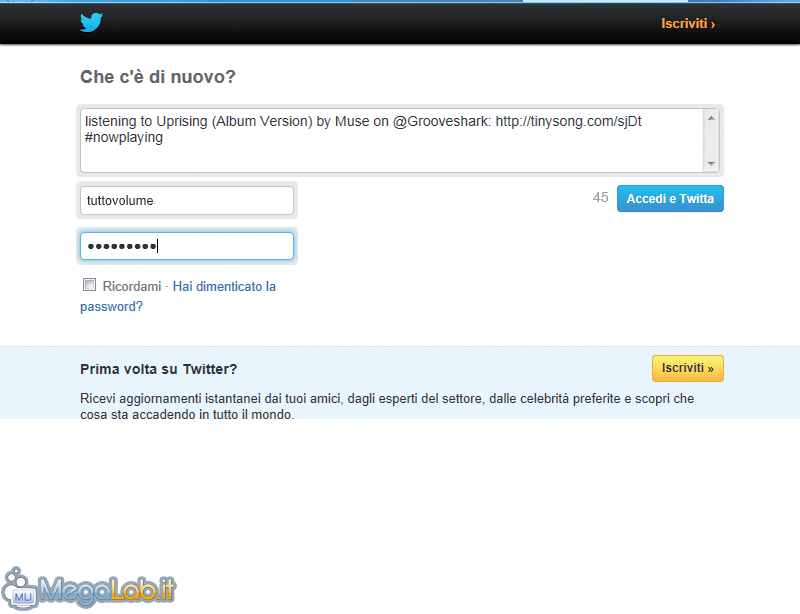Open the Iscriviti link in the top bar
Viewport: 800px width, 614px height.
coord(688,23)
